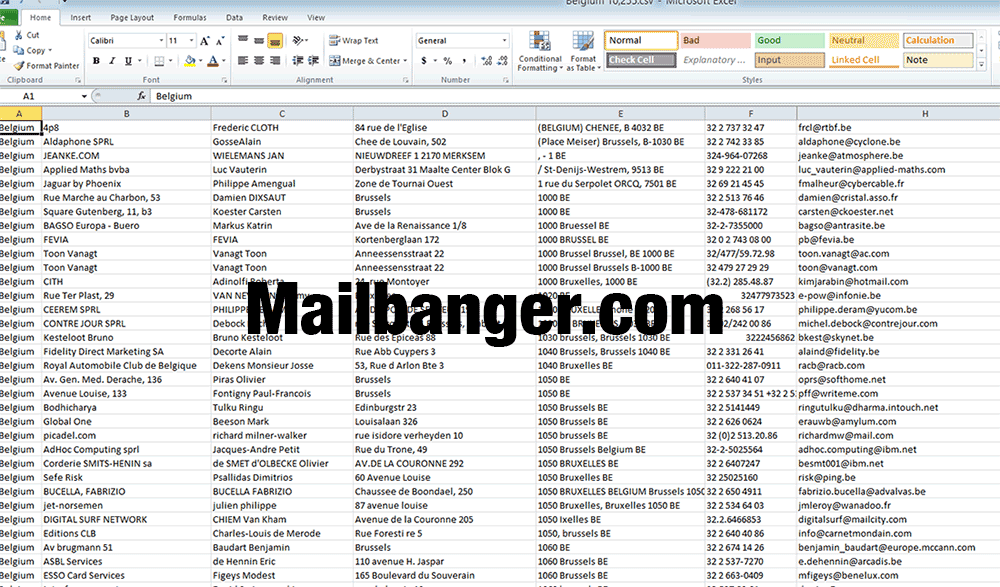Apply the Good cell style
The height and width of the screenshot is (587, 1000).
pos(790,40)
